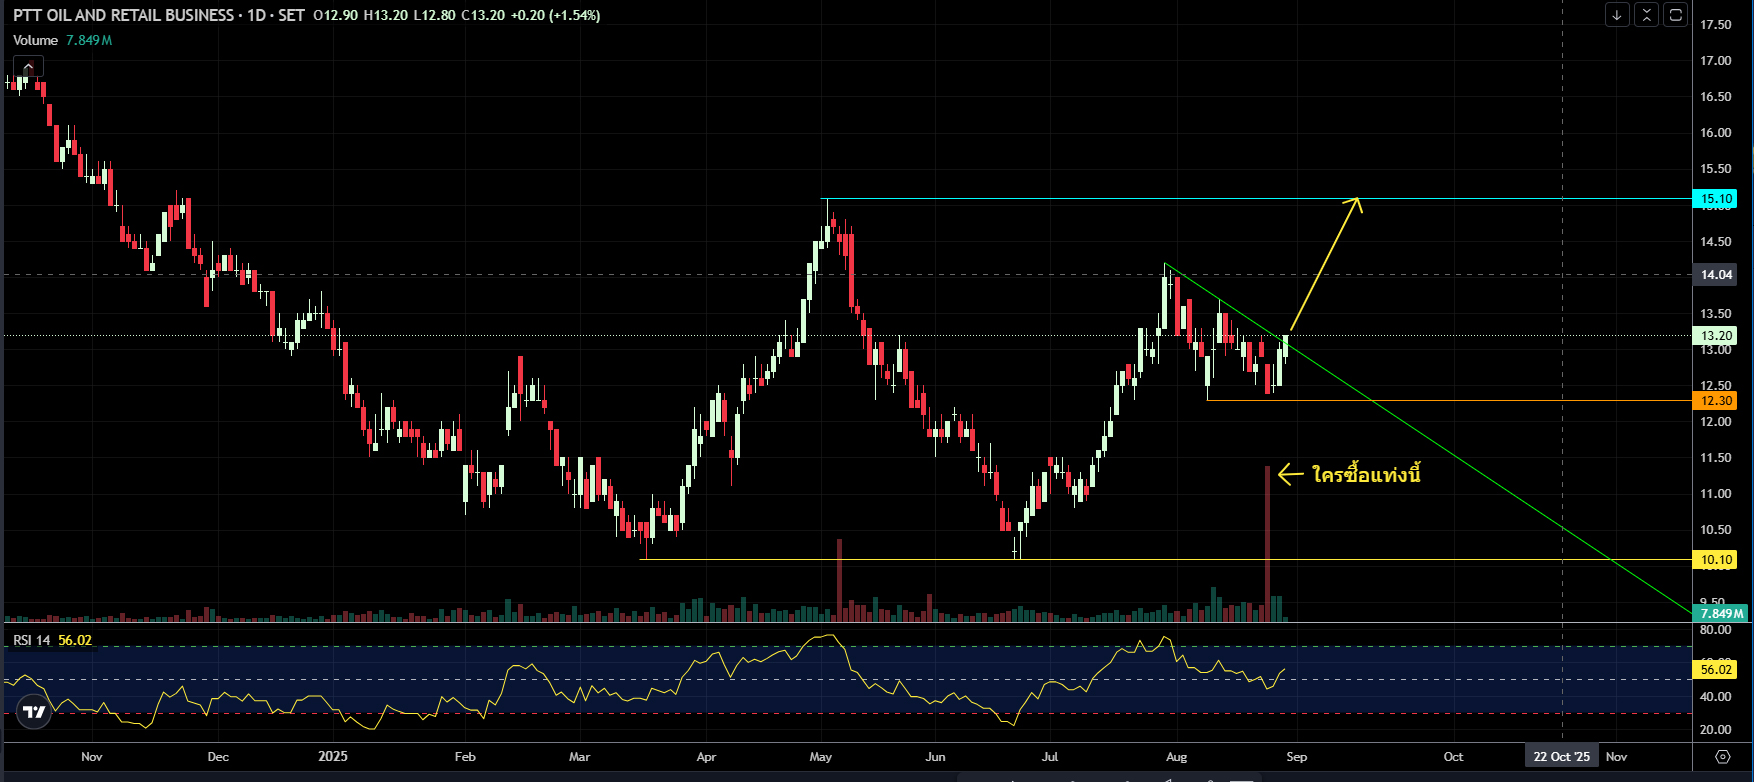The image size is (1754, 782).
Task: Click the 2025 label on time axis
Action: click(x=333, y=757)
